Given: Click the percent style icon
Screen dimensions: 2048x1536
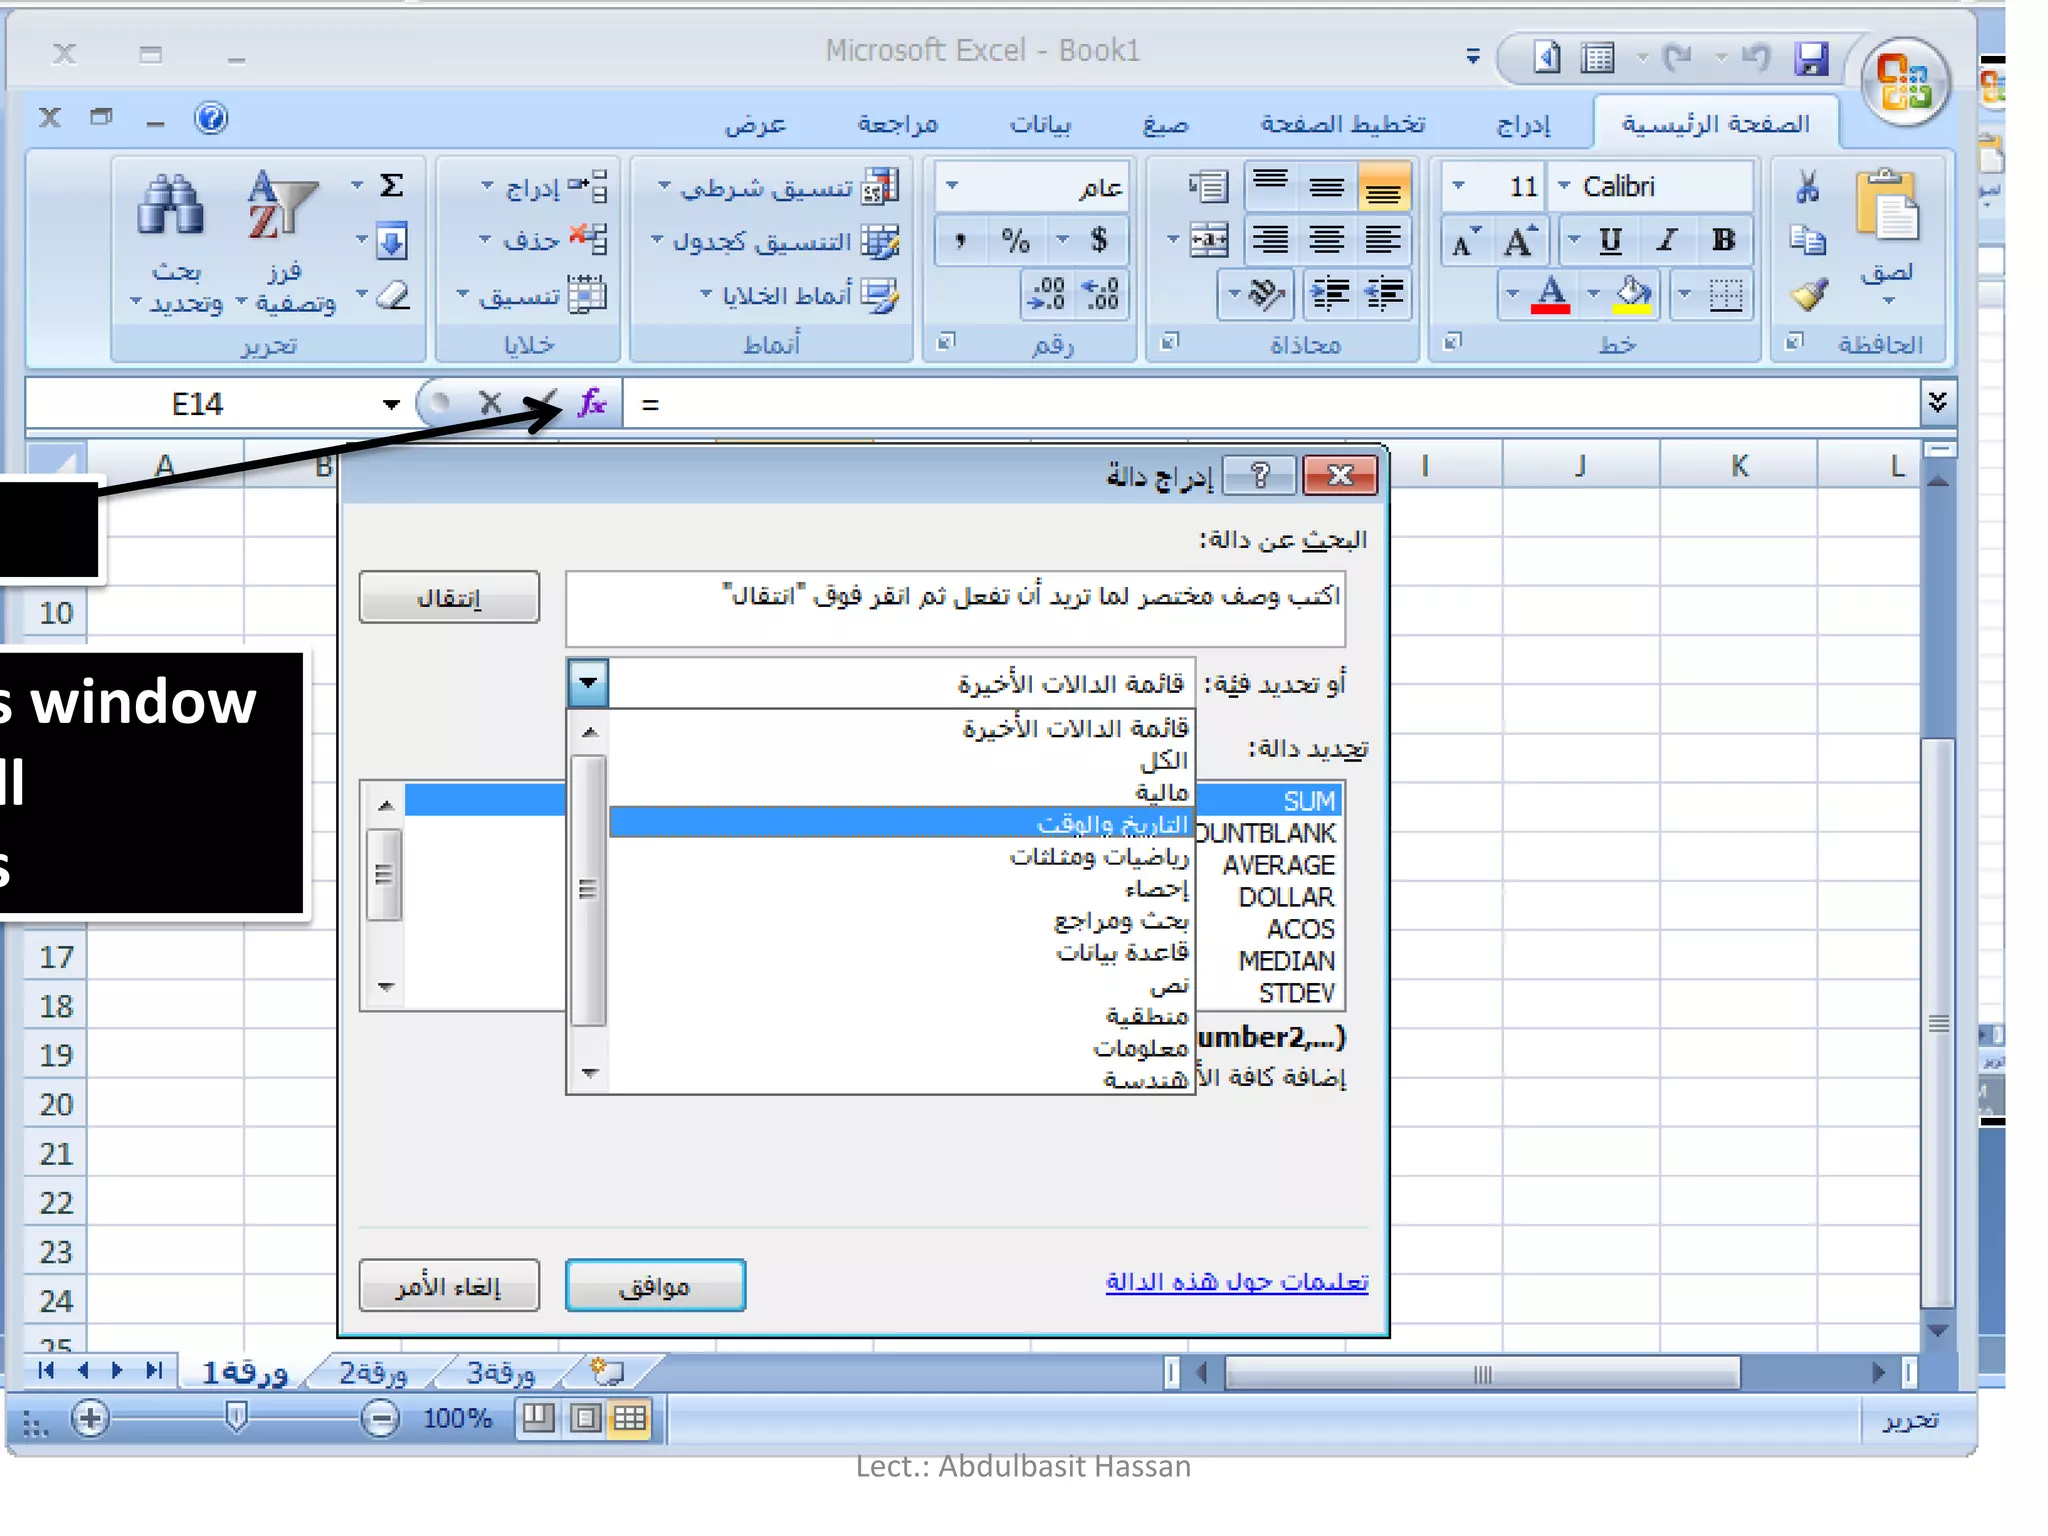Looking at the screenshot, I should pyautogui.click(x=1014, y=240).
